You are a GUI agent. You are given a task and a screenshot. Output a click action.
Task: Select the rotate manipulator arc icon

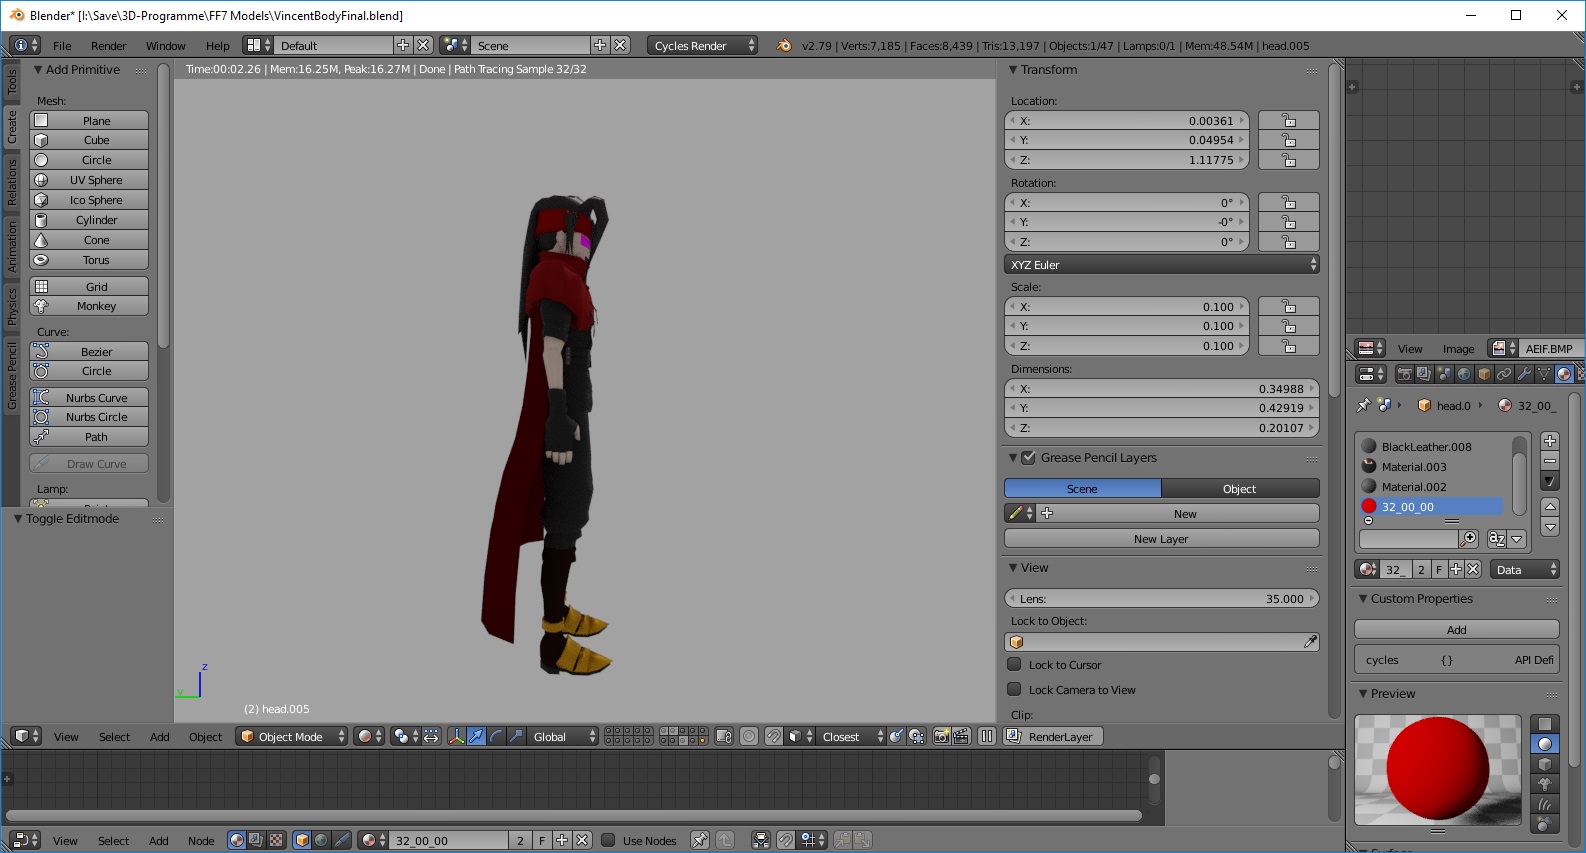(x=496, y=736)
